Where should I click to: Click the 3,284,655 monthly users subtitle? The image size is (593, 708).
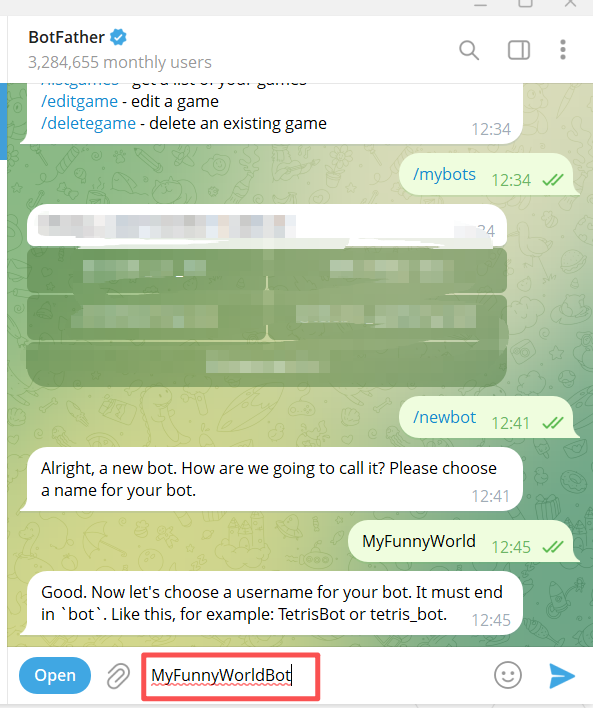pos(120,62)
